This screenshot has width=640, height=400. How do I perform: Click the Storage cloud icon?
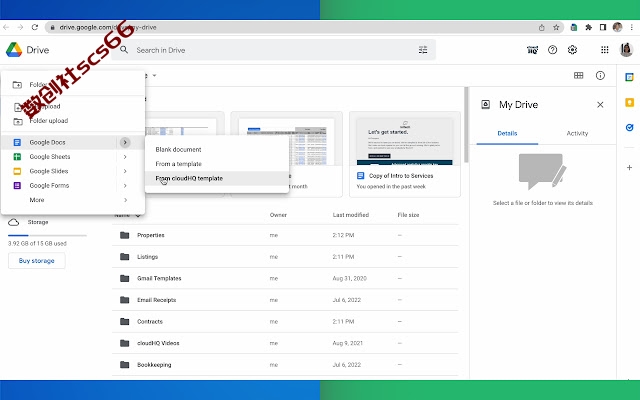pyautogui.click(x=13, y=222)
